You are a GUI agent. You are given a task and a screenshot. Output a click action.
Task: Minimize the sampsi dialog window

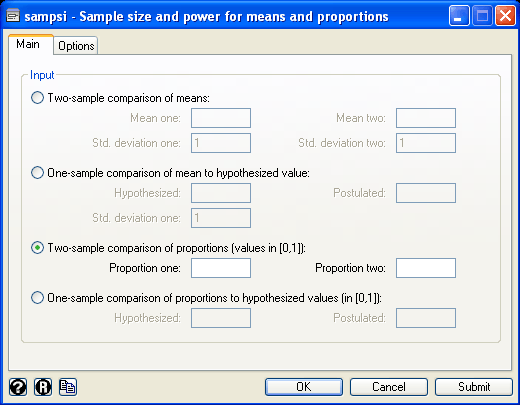459,16
